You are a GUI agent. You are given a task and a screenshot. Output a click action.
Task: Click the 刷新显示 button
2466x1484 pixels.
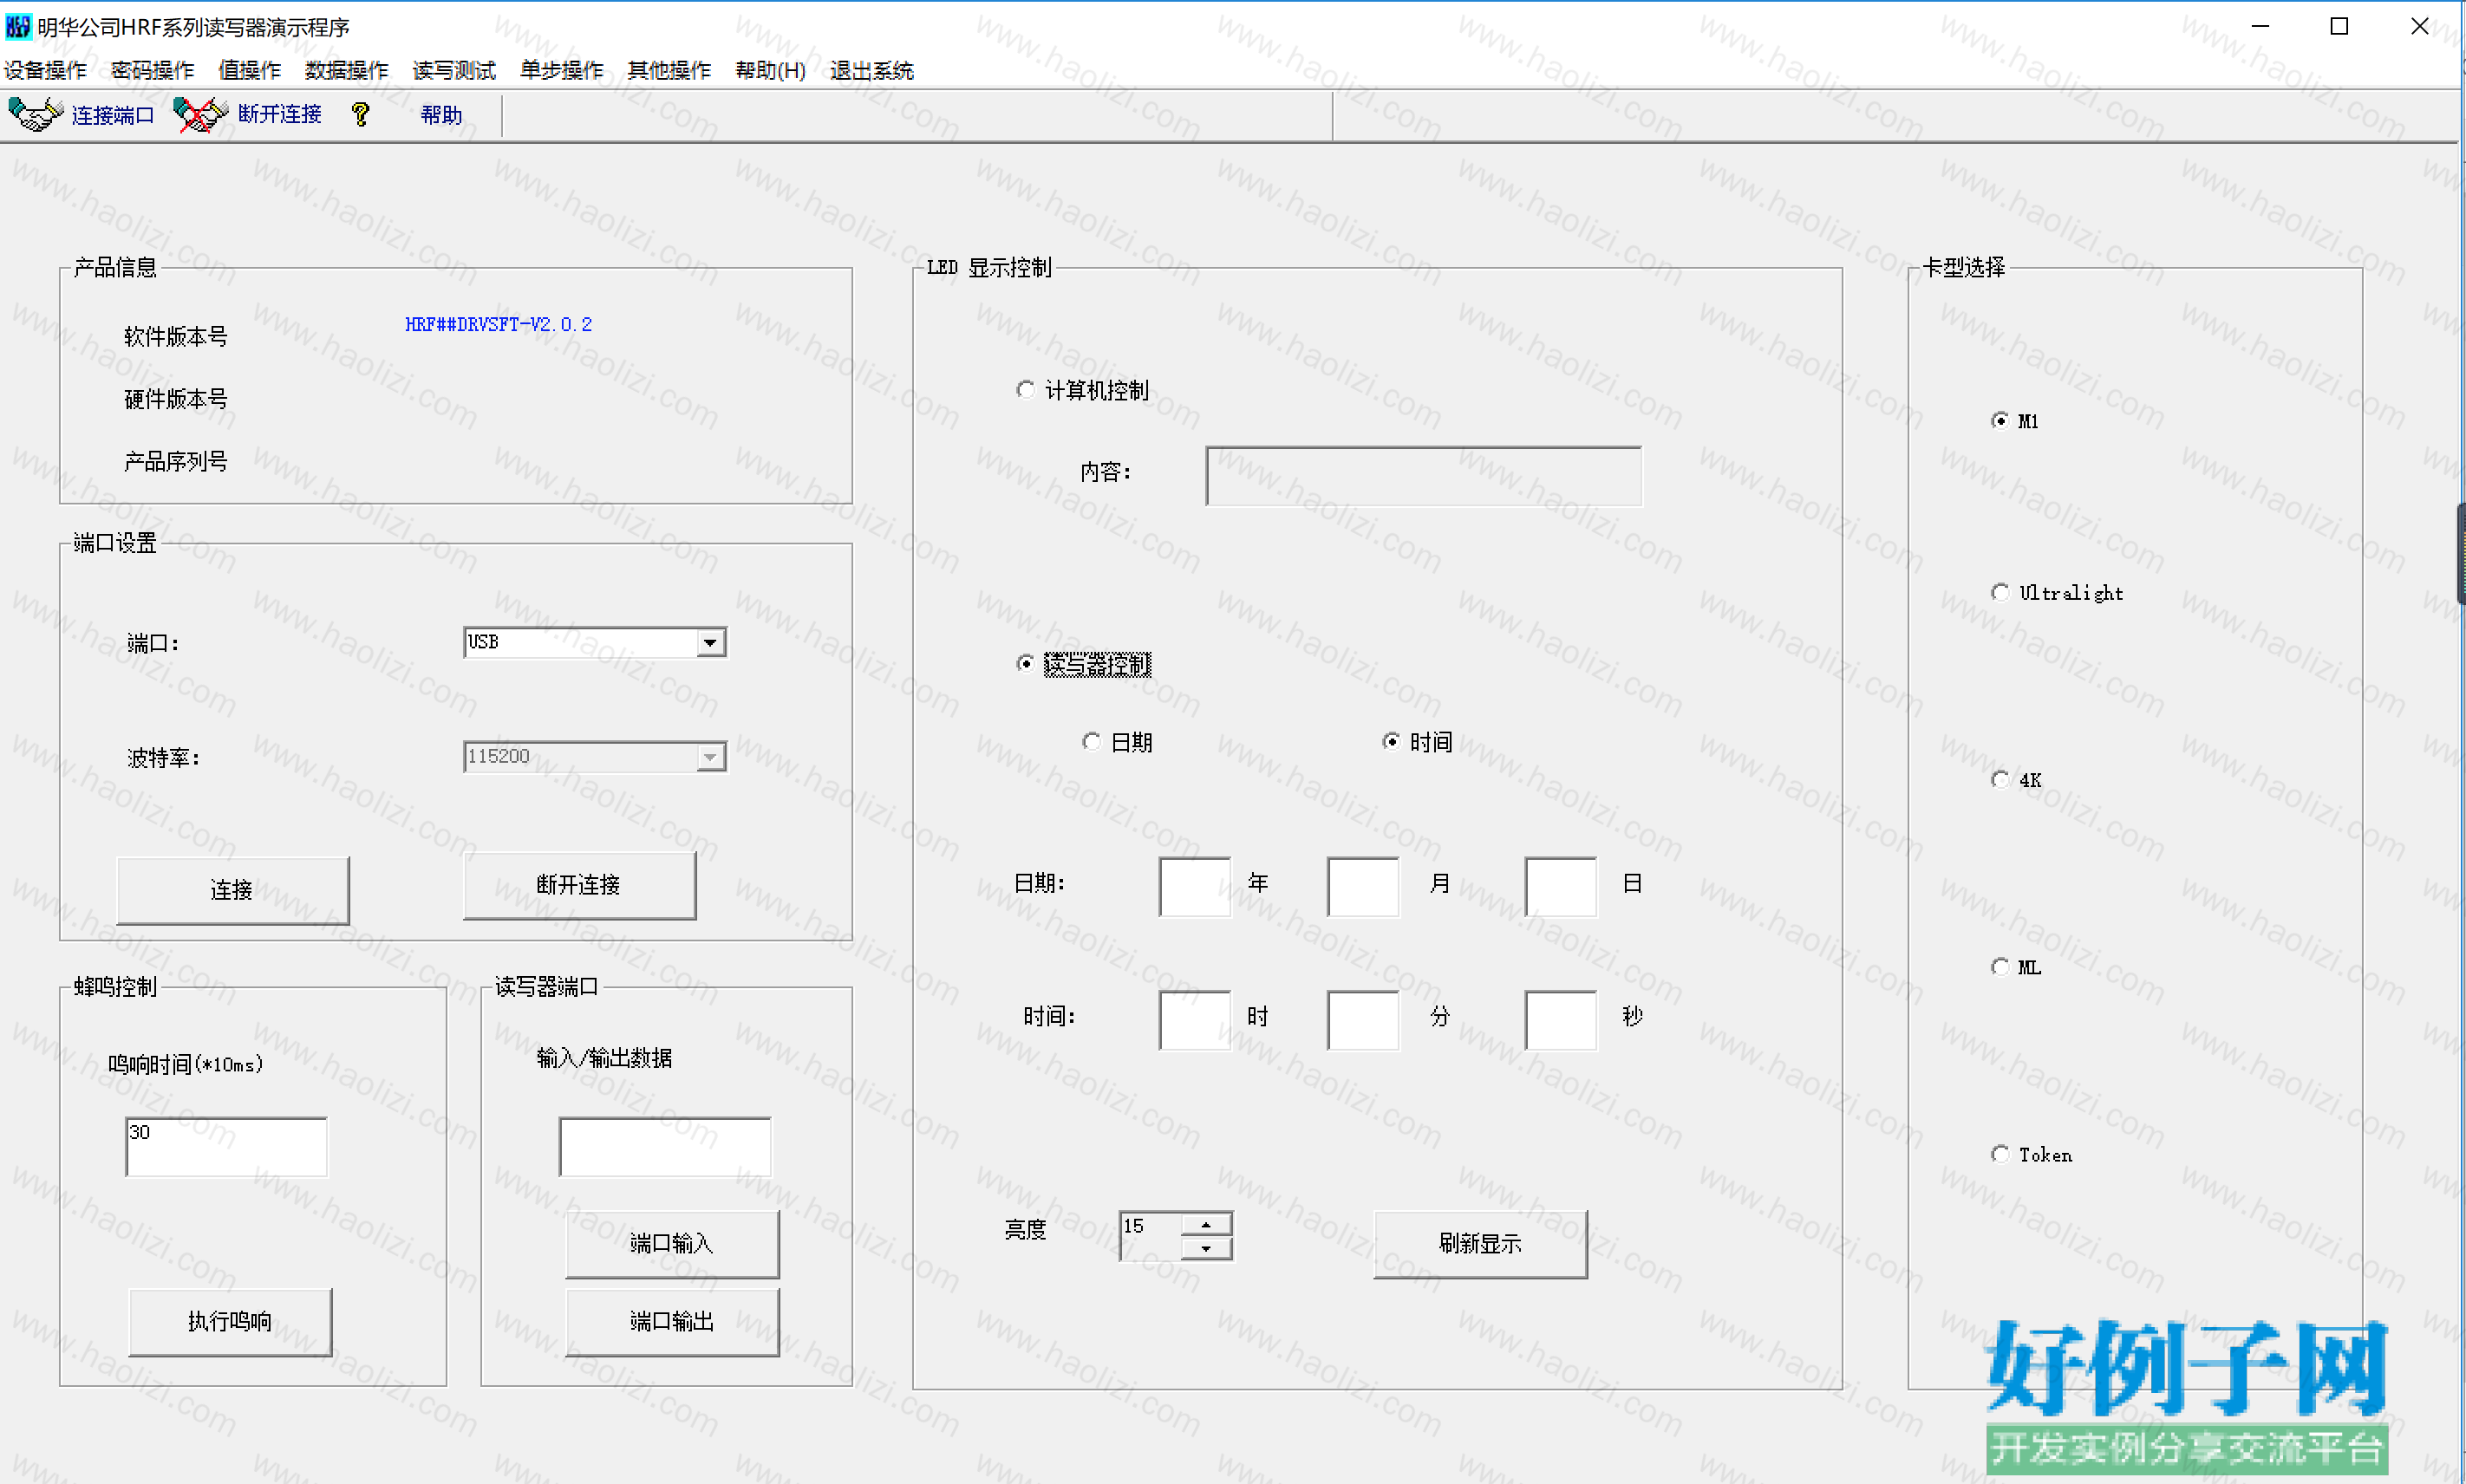pos(1480,1243)
